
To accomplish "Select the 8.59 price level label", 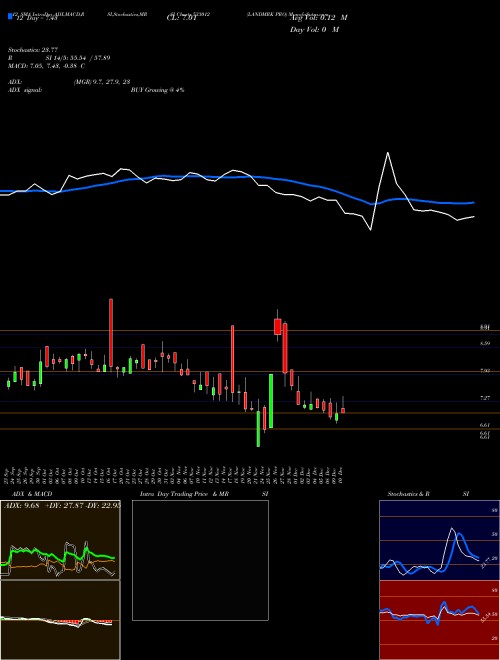I will point(485,343).
